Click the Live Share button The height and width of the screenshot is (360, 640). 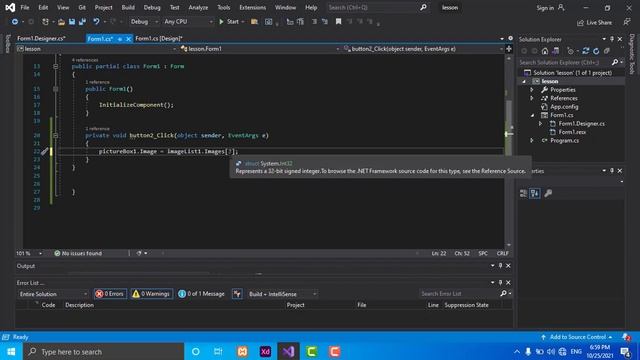pos(594,22)
